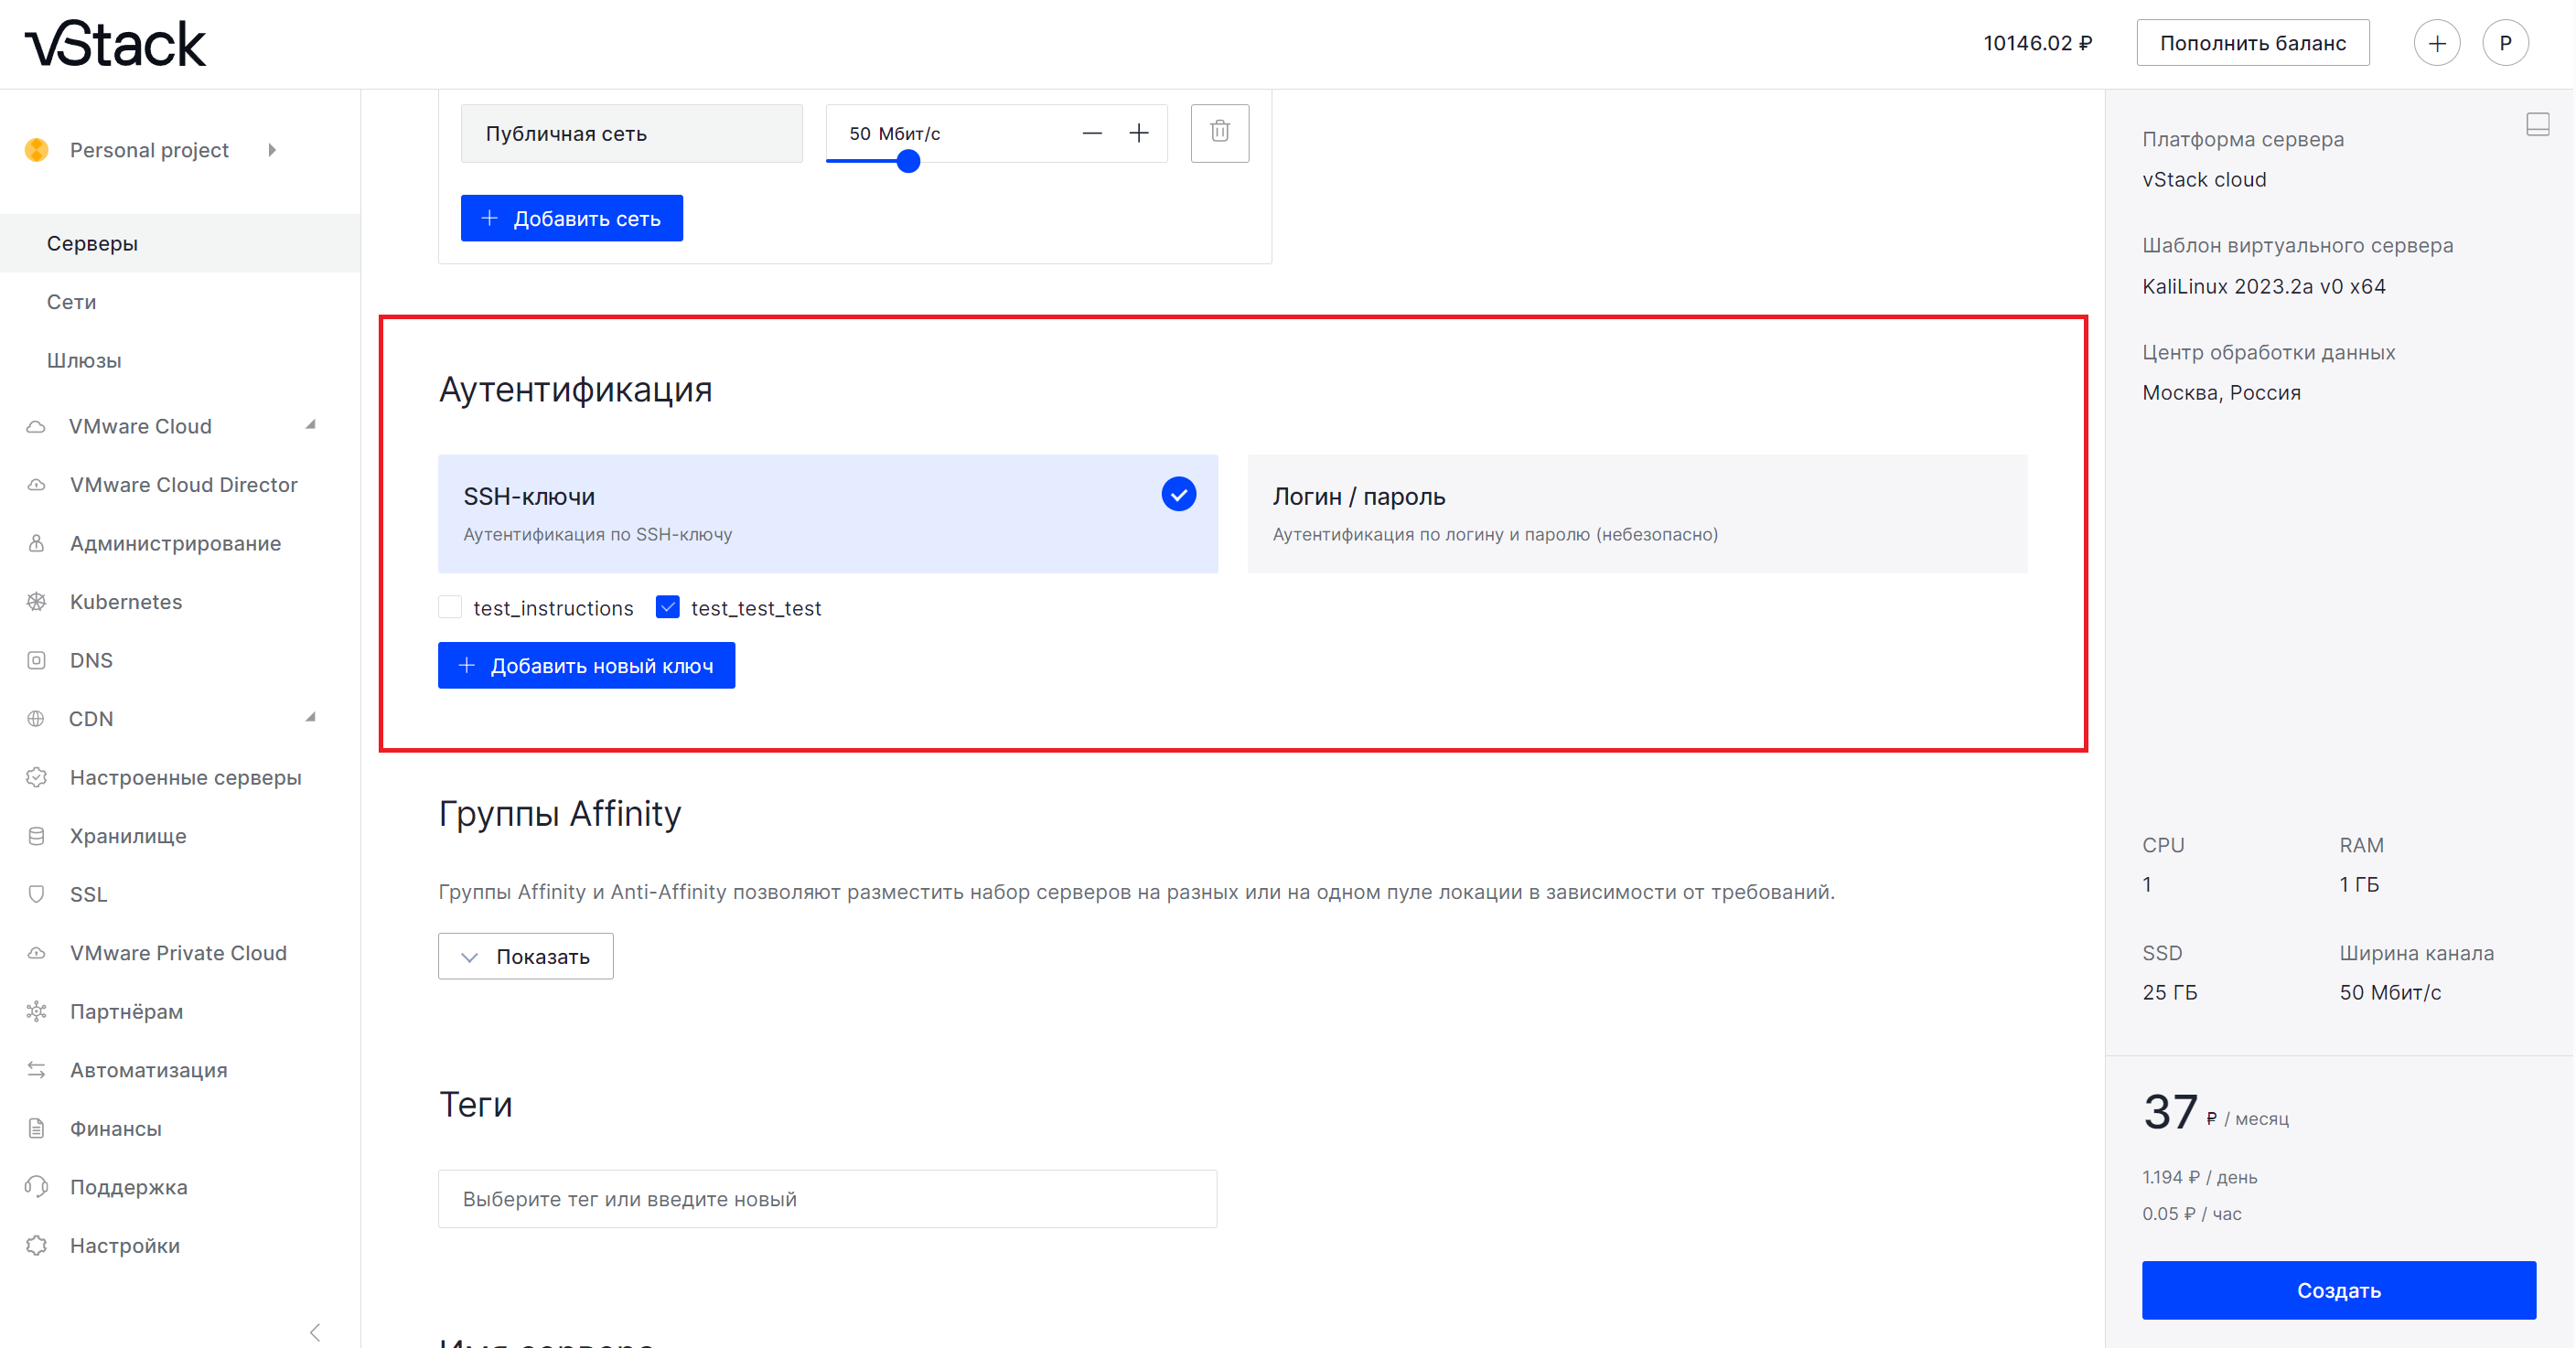
Task: Open VMware Cloud Director section
Action: [x=184, y=485]
